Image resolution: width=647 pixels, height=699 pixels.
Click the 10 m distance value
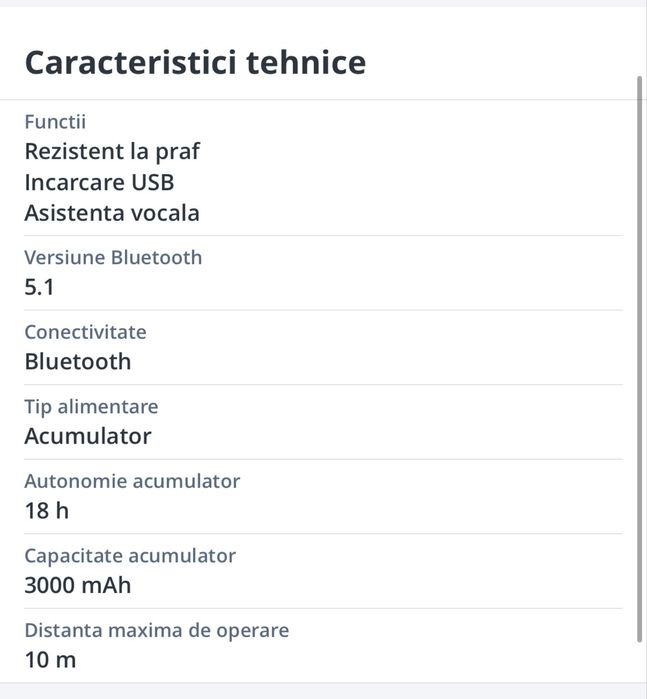50,660
